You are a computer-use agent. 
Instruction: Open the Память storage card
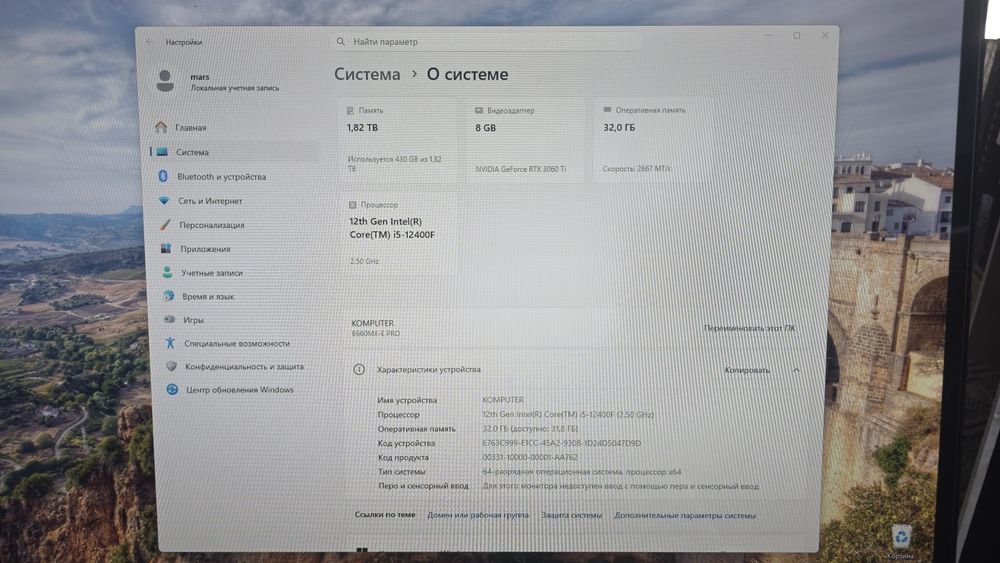398,140
